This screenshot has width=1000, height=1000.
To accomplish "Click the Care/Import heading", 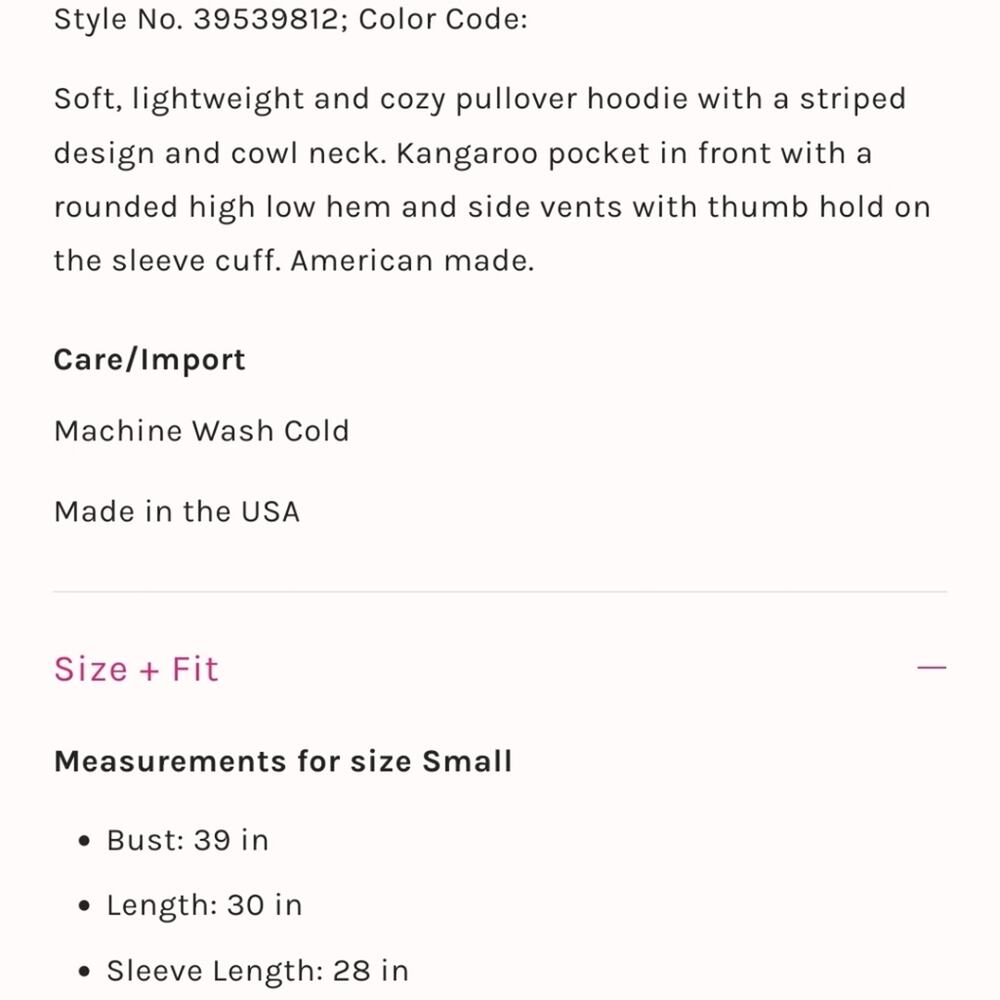I will tap(149, 360).
